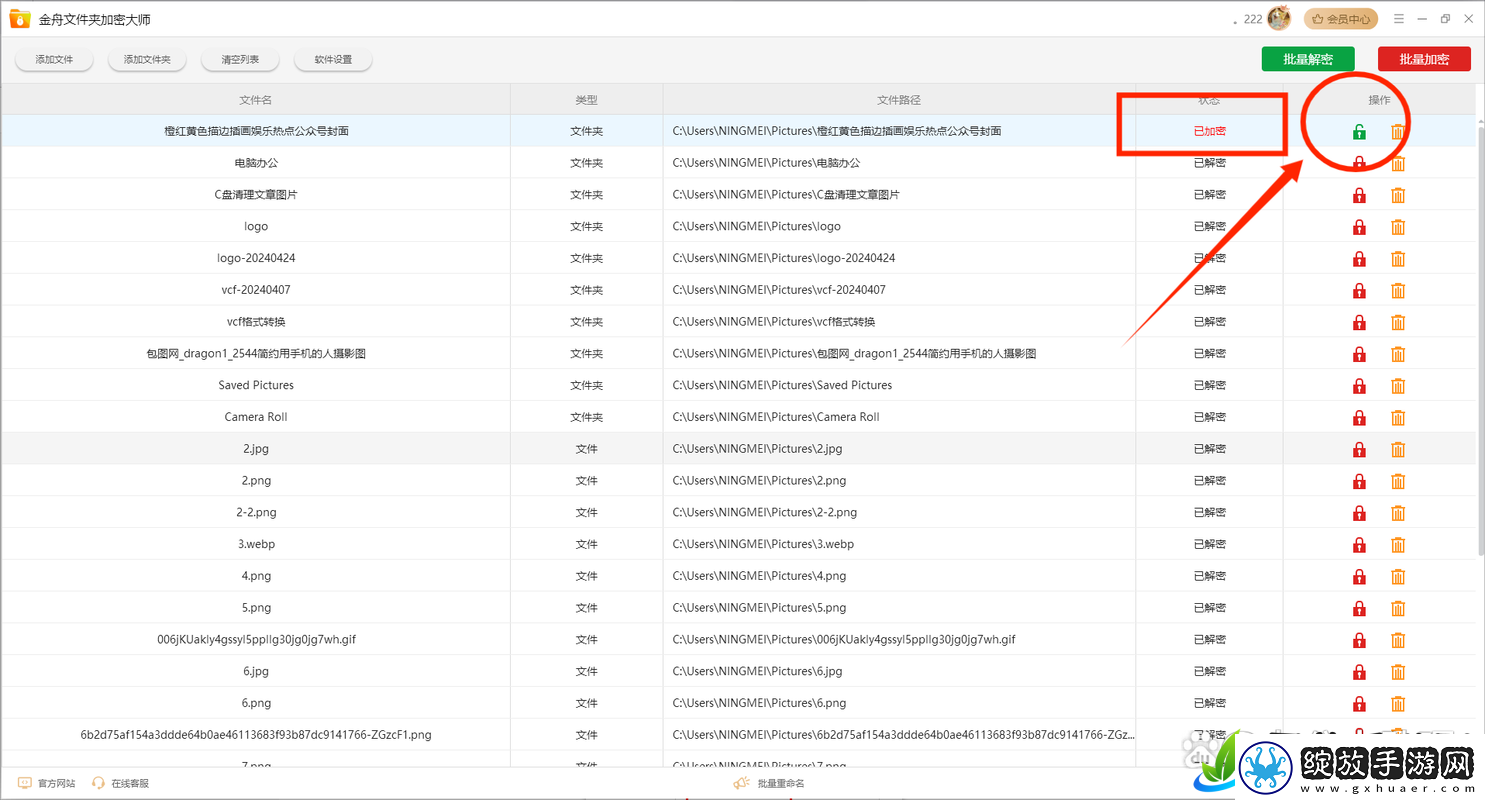Remove Camera Roll via its trash icon
The image size is (1485, 800).
pyautogui.click(x=1398, y=418)
